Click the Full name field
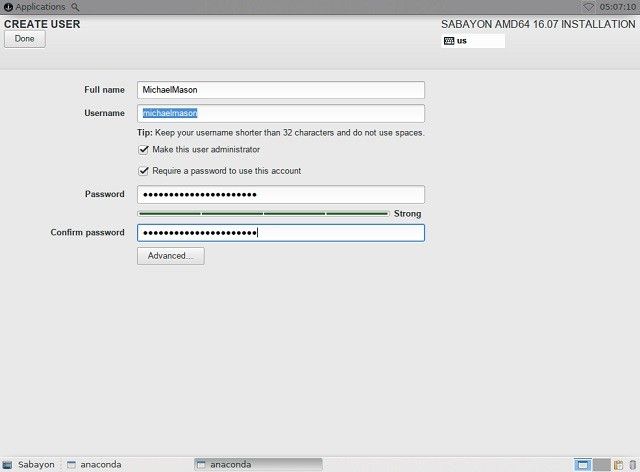This screenshot has width=640, height=472. pyautogui.click(x=281, y=90)
